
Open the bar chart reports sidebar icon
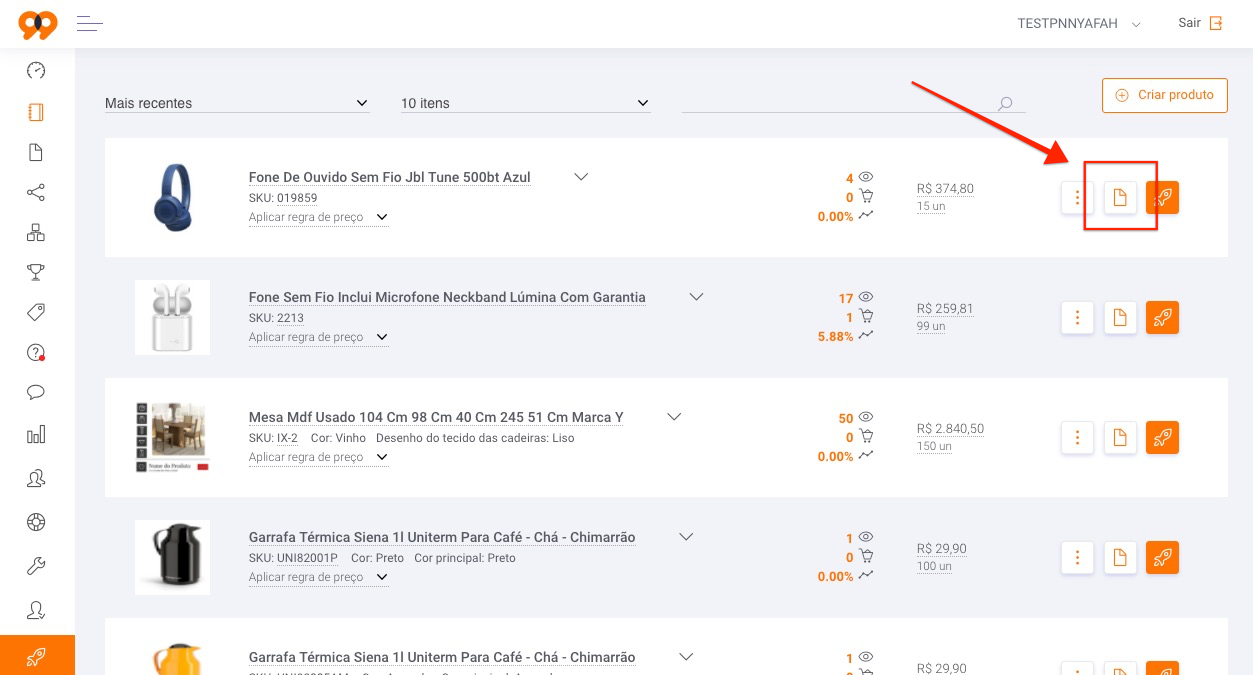pyautogui.click(x=36, y=434)
